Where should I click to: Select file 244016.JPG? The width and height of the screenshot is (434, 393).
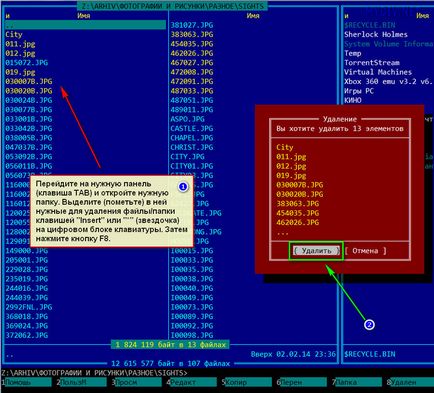click(x=26, y=288)
